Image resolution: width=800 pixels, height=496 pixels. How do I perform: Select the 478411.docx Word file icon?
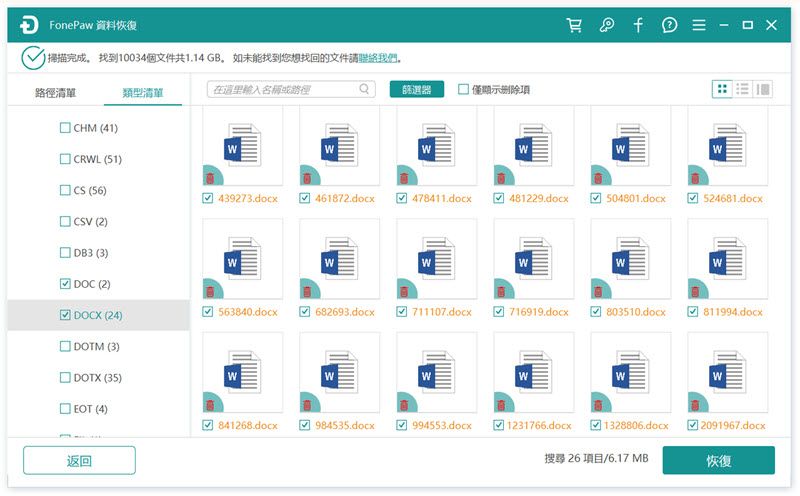(x=436, y=146)
